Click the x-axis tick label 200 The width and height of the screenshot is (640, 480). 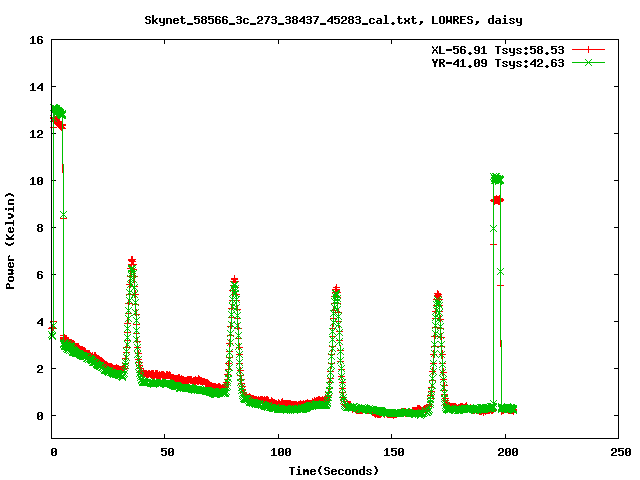click(508, 452)
